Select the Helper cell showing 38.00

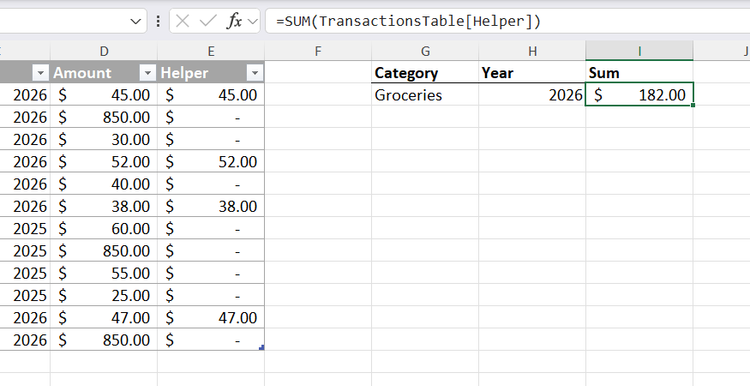[x=211, y=206]
